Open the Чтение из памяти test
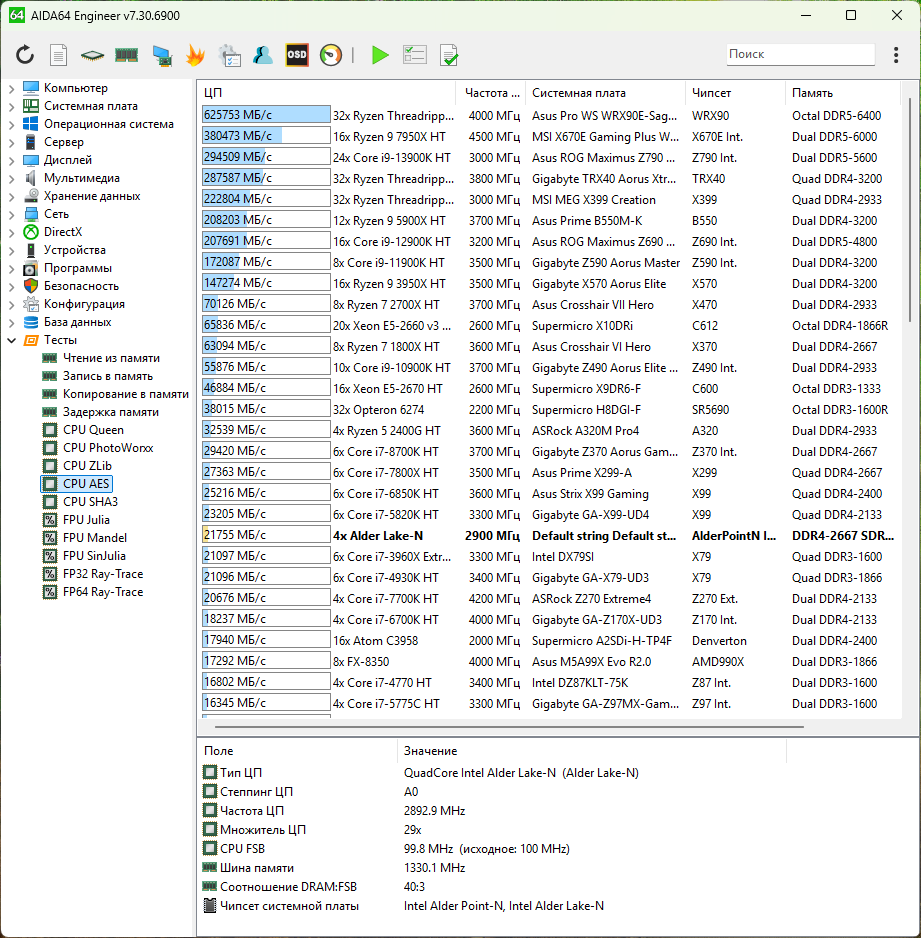Image resolution: width=921 pixels, height=938 pixels. [x=110, y=358]
